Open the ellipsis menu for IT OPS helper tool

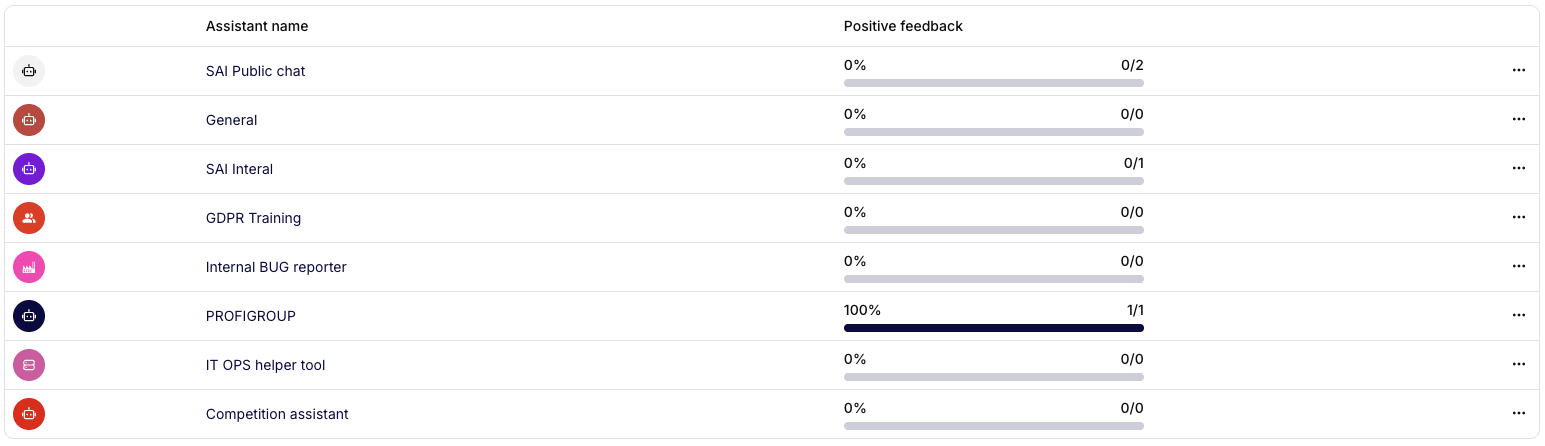[1518, 365]
